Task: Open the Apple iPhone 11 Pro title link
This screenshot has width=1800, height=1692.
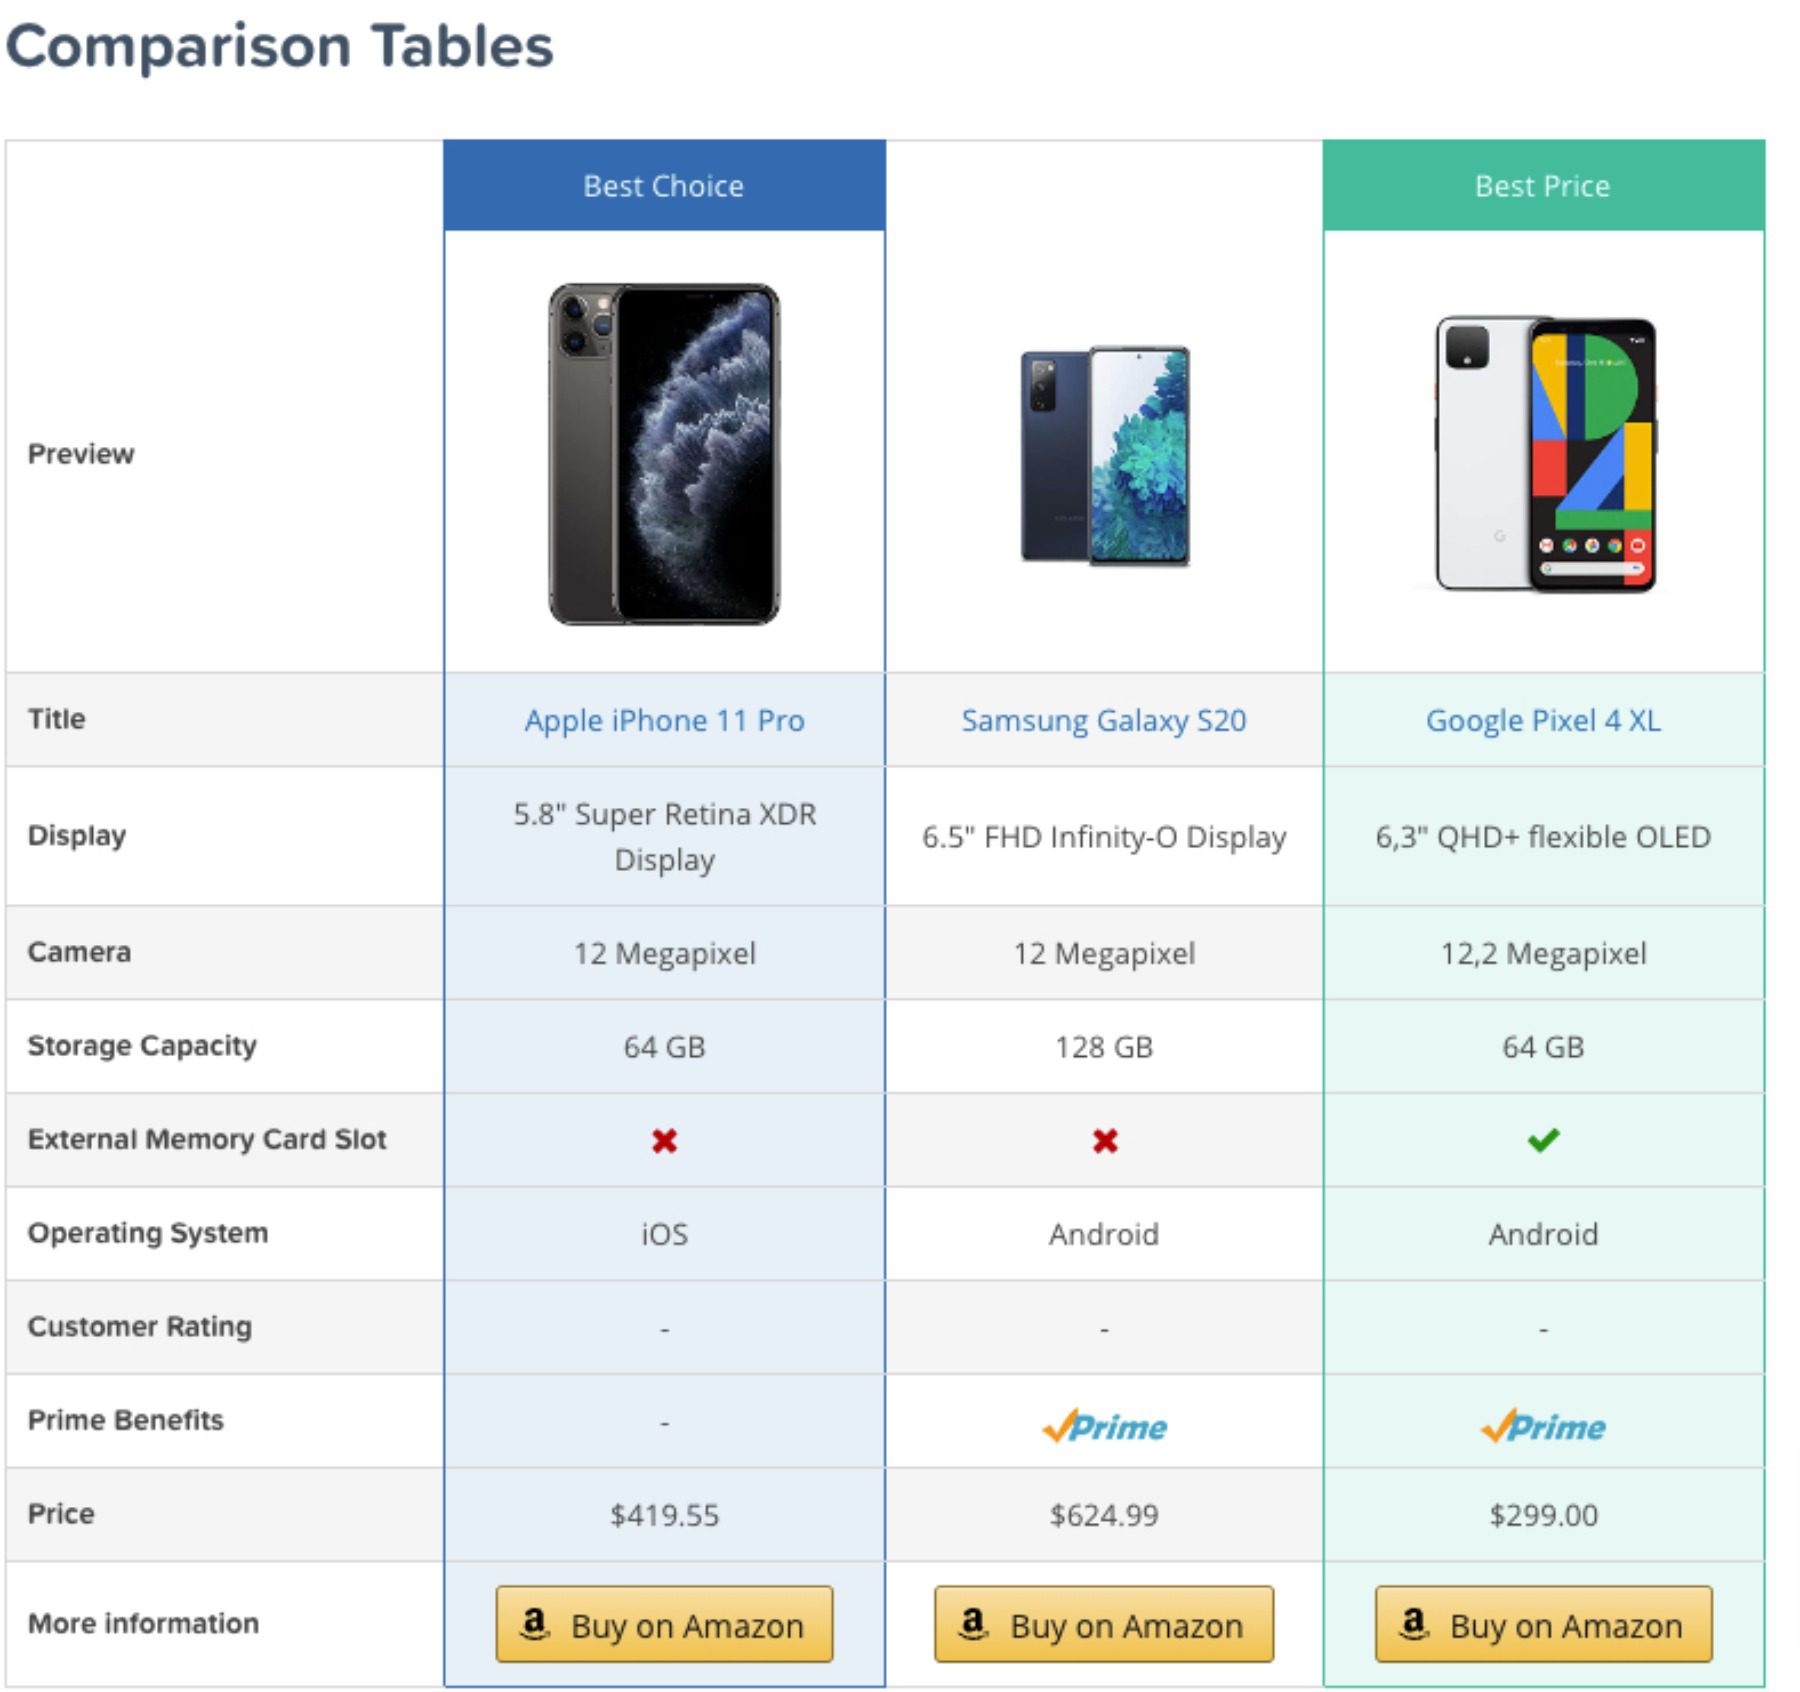Action: pyautogui.click(x=664, y=720)
